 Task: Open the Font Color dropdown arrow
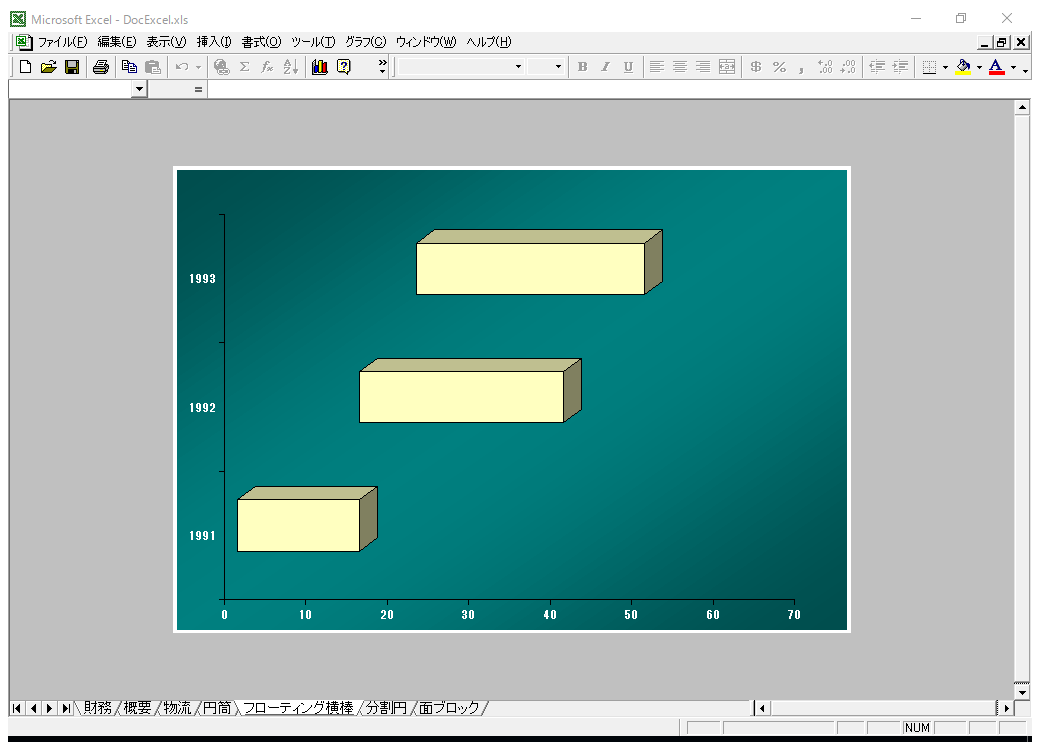point(1013,68)
